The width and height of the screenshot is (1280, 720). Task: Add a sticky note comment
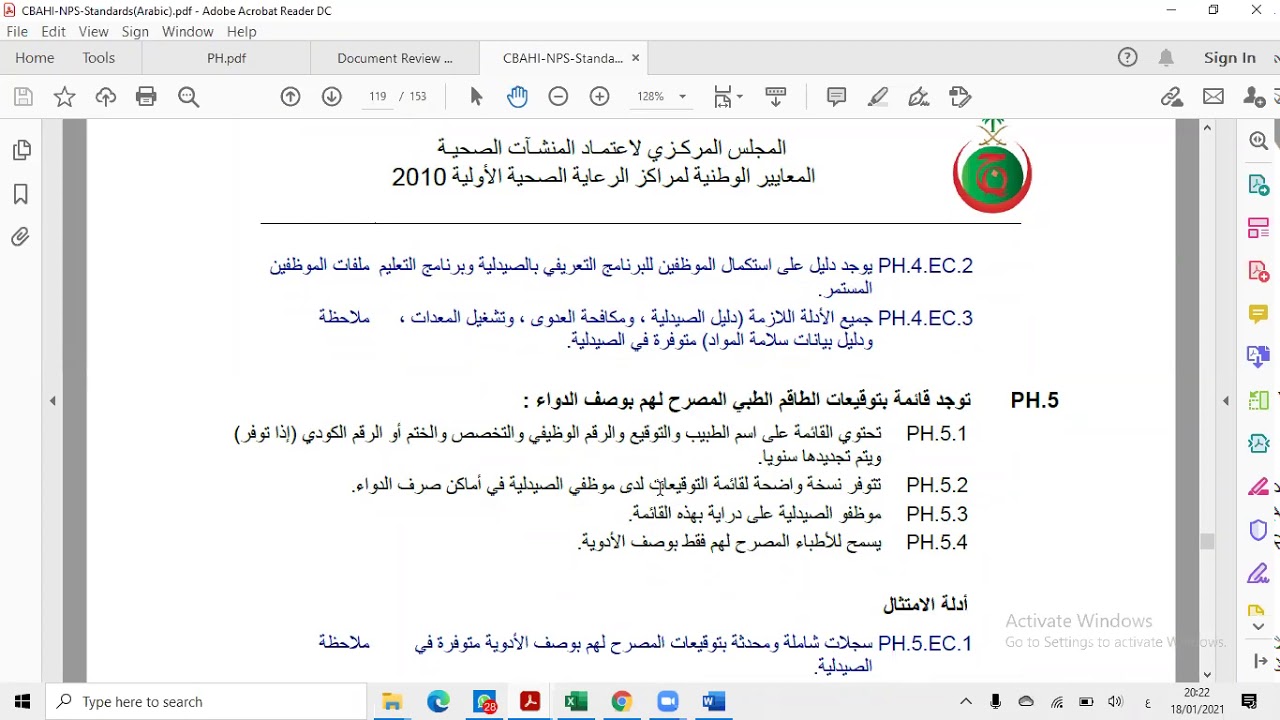(836, 97)
